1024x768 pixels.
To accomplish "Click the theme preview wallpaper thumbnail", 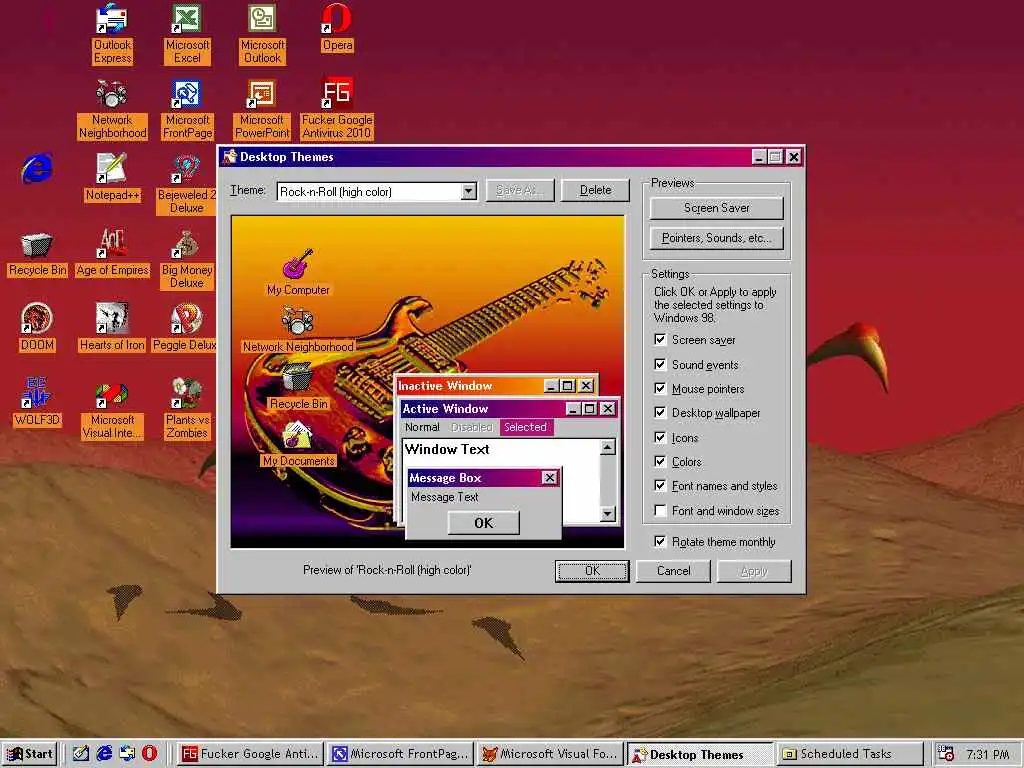I will [428, 382].
